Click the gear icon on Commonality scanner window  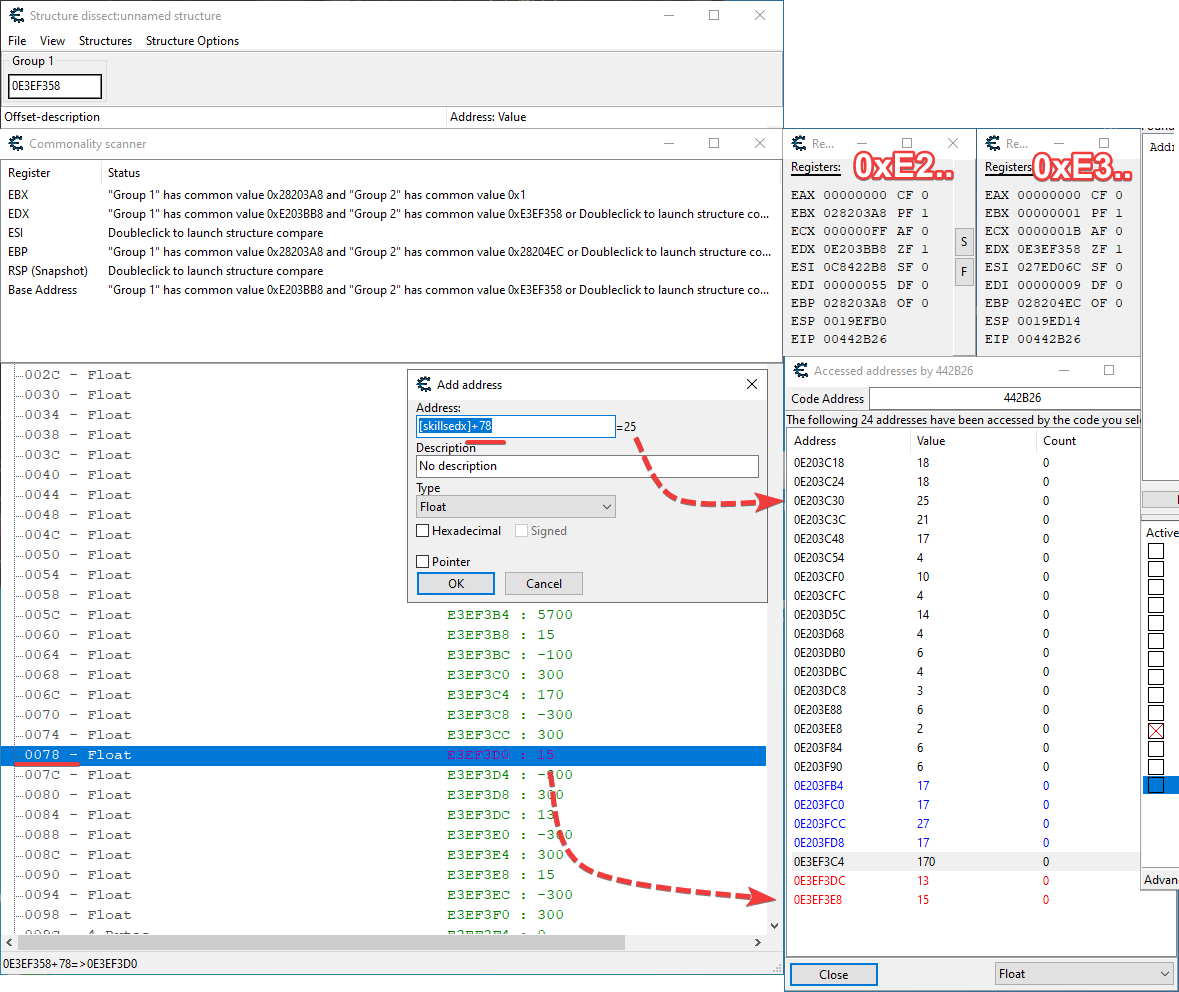pyautogui.click(x=16, y=144)
